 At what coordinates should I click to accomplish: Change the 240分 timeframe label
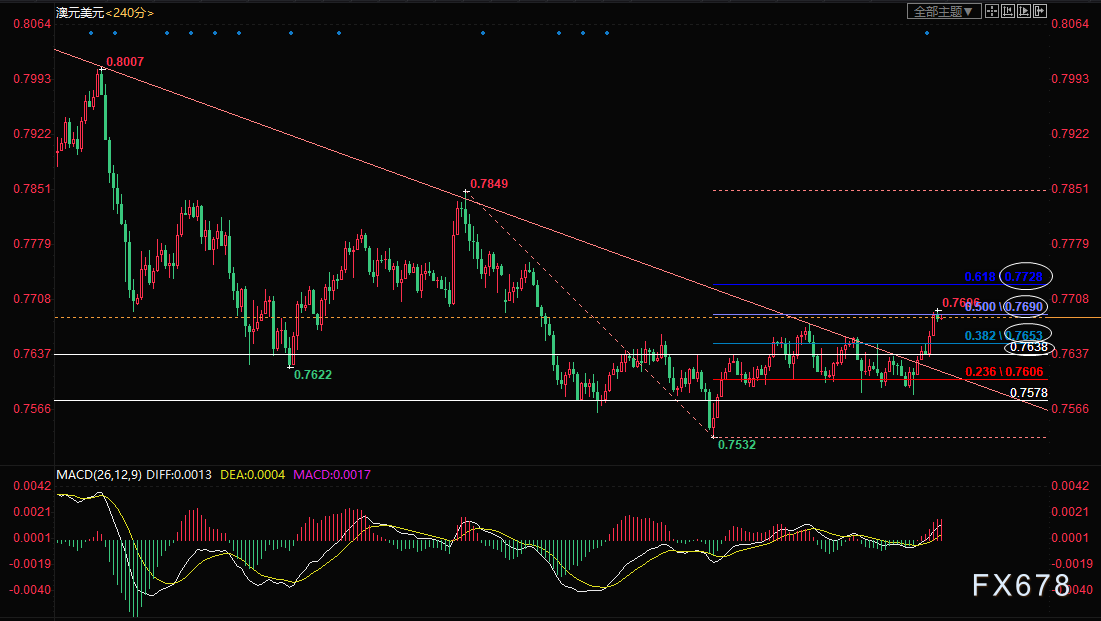(130, 13)
